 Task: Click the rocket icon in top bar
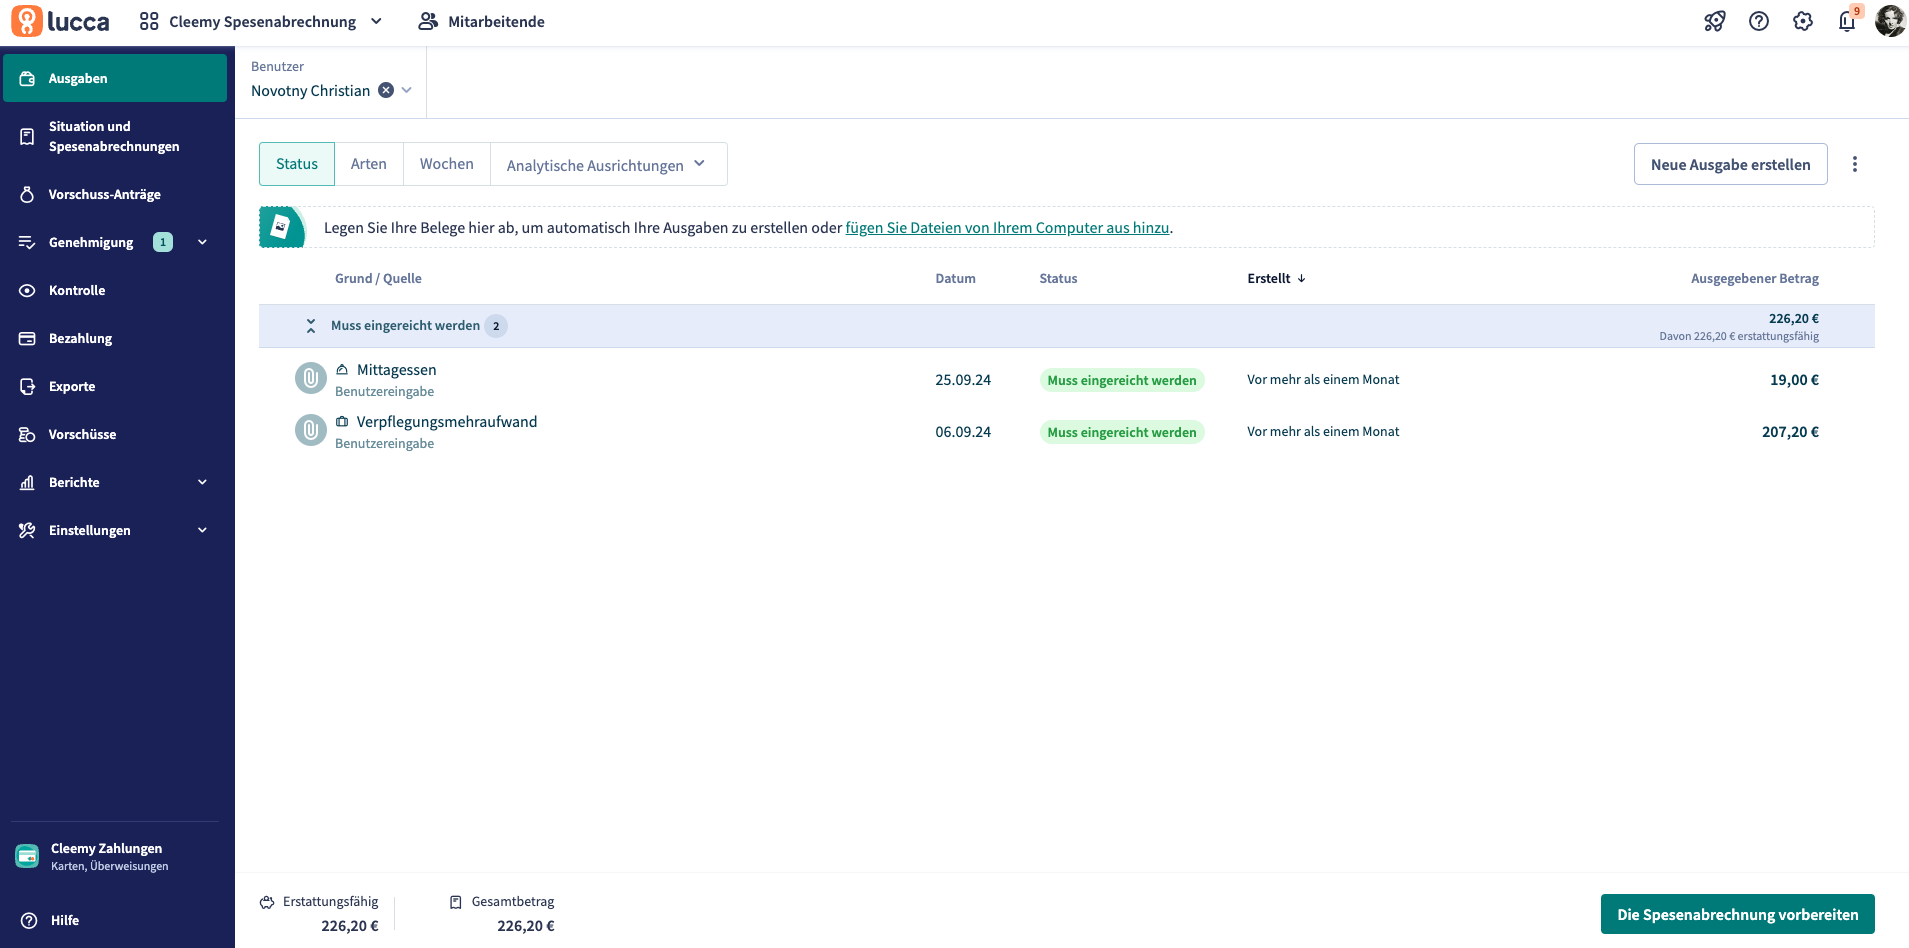1714,21
